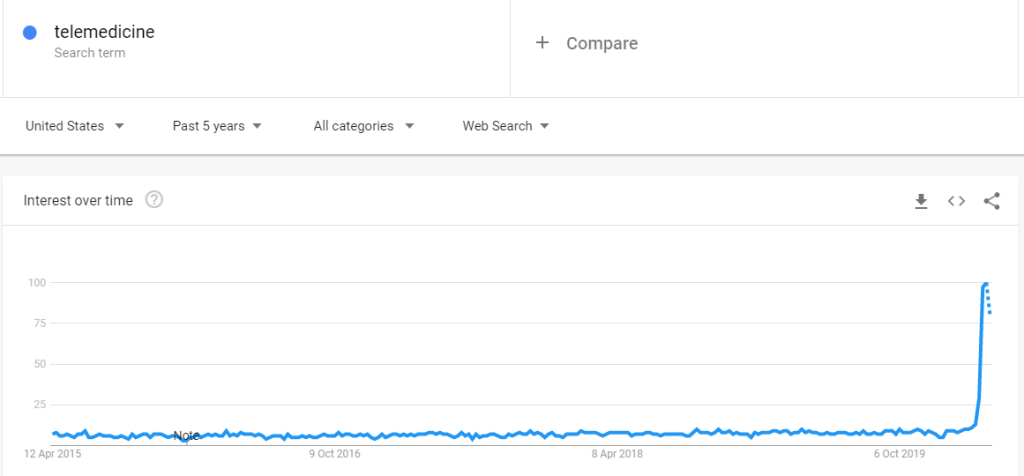Click the 12 Apr 2015 axis label

tap(53, 454)
